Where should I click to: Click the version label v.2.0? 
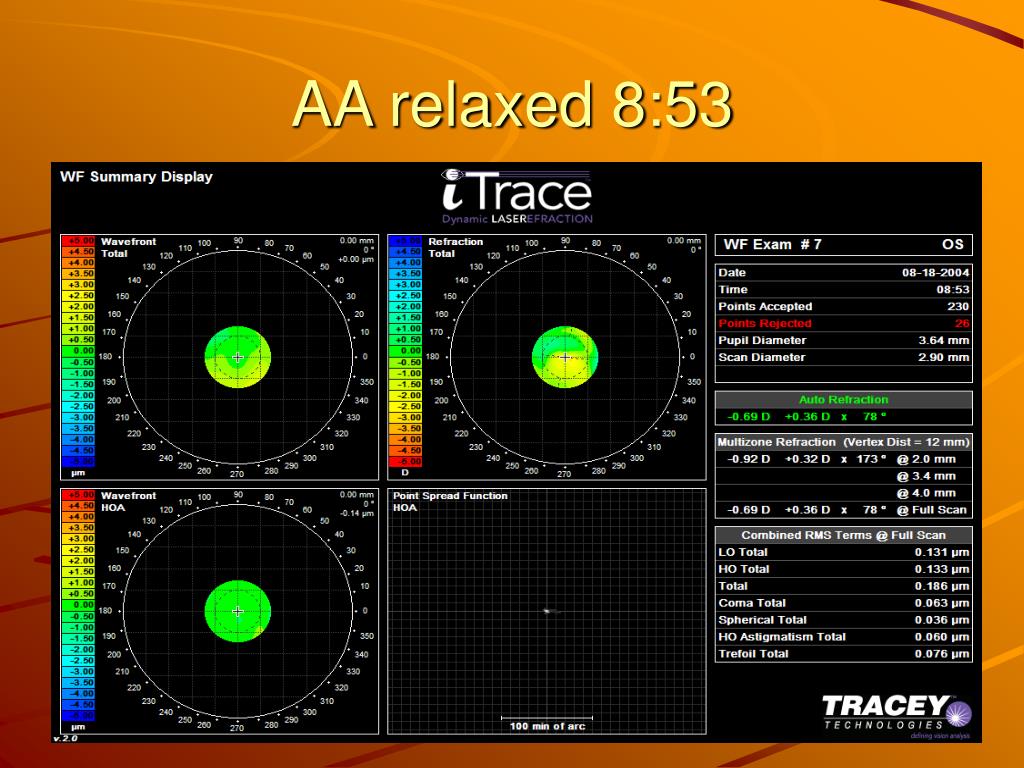point(65,738)
